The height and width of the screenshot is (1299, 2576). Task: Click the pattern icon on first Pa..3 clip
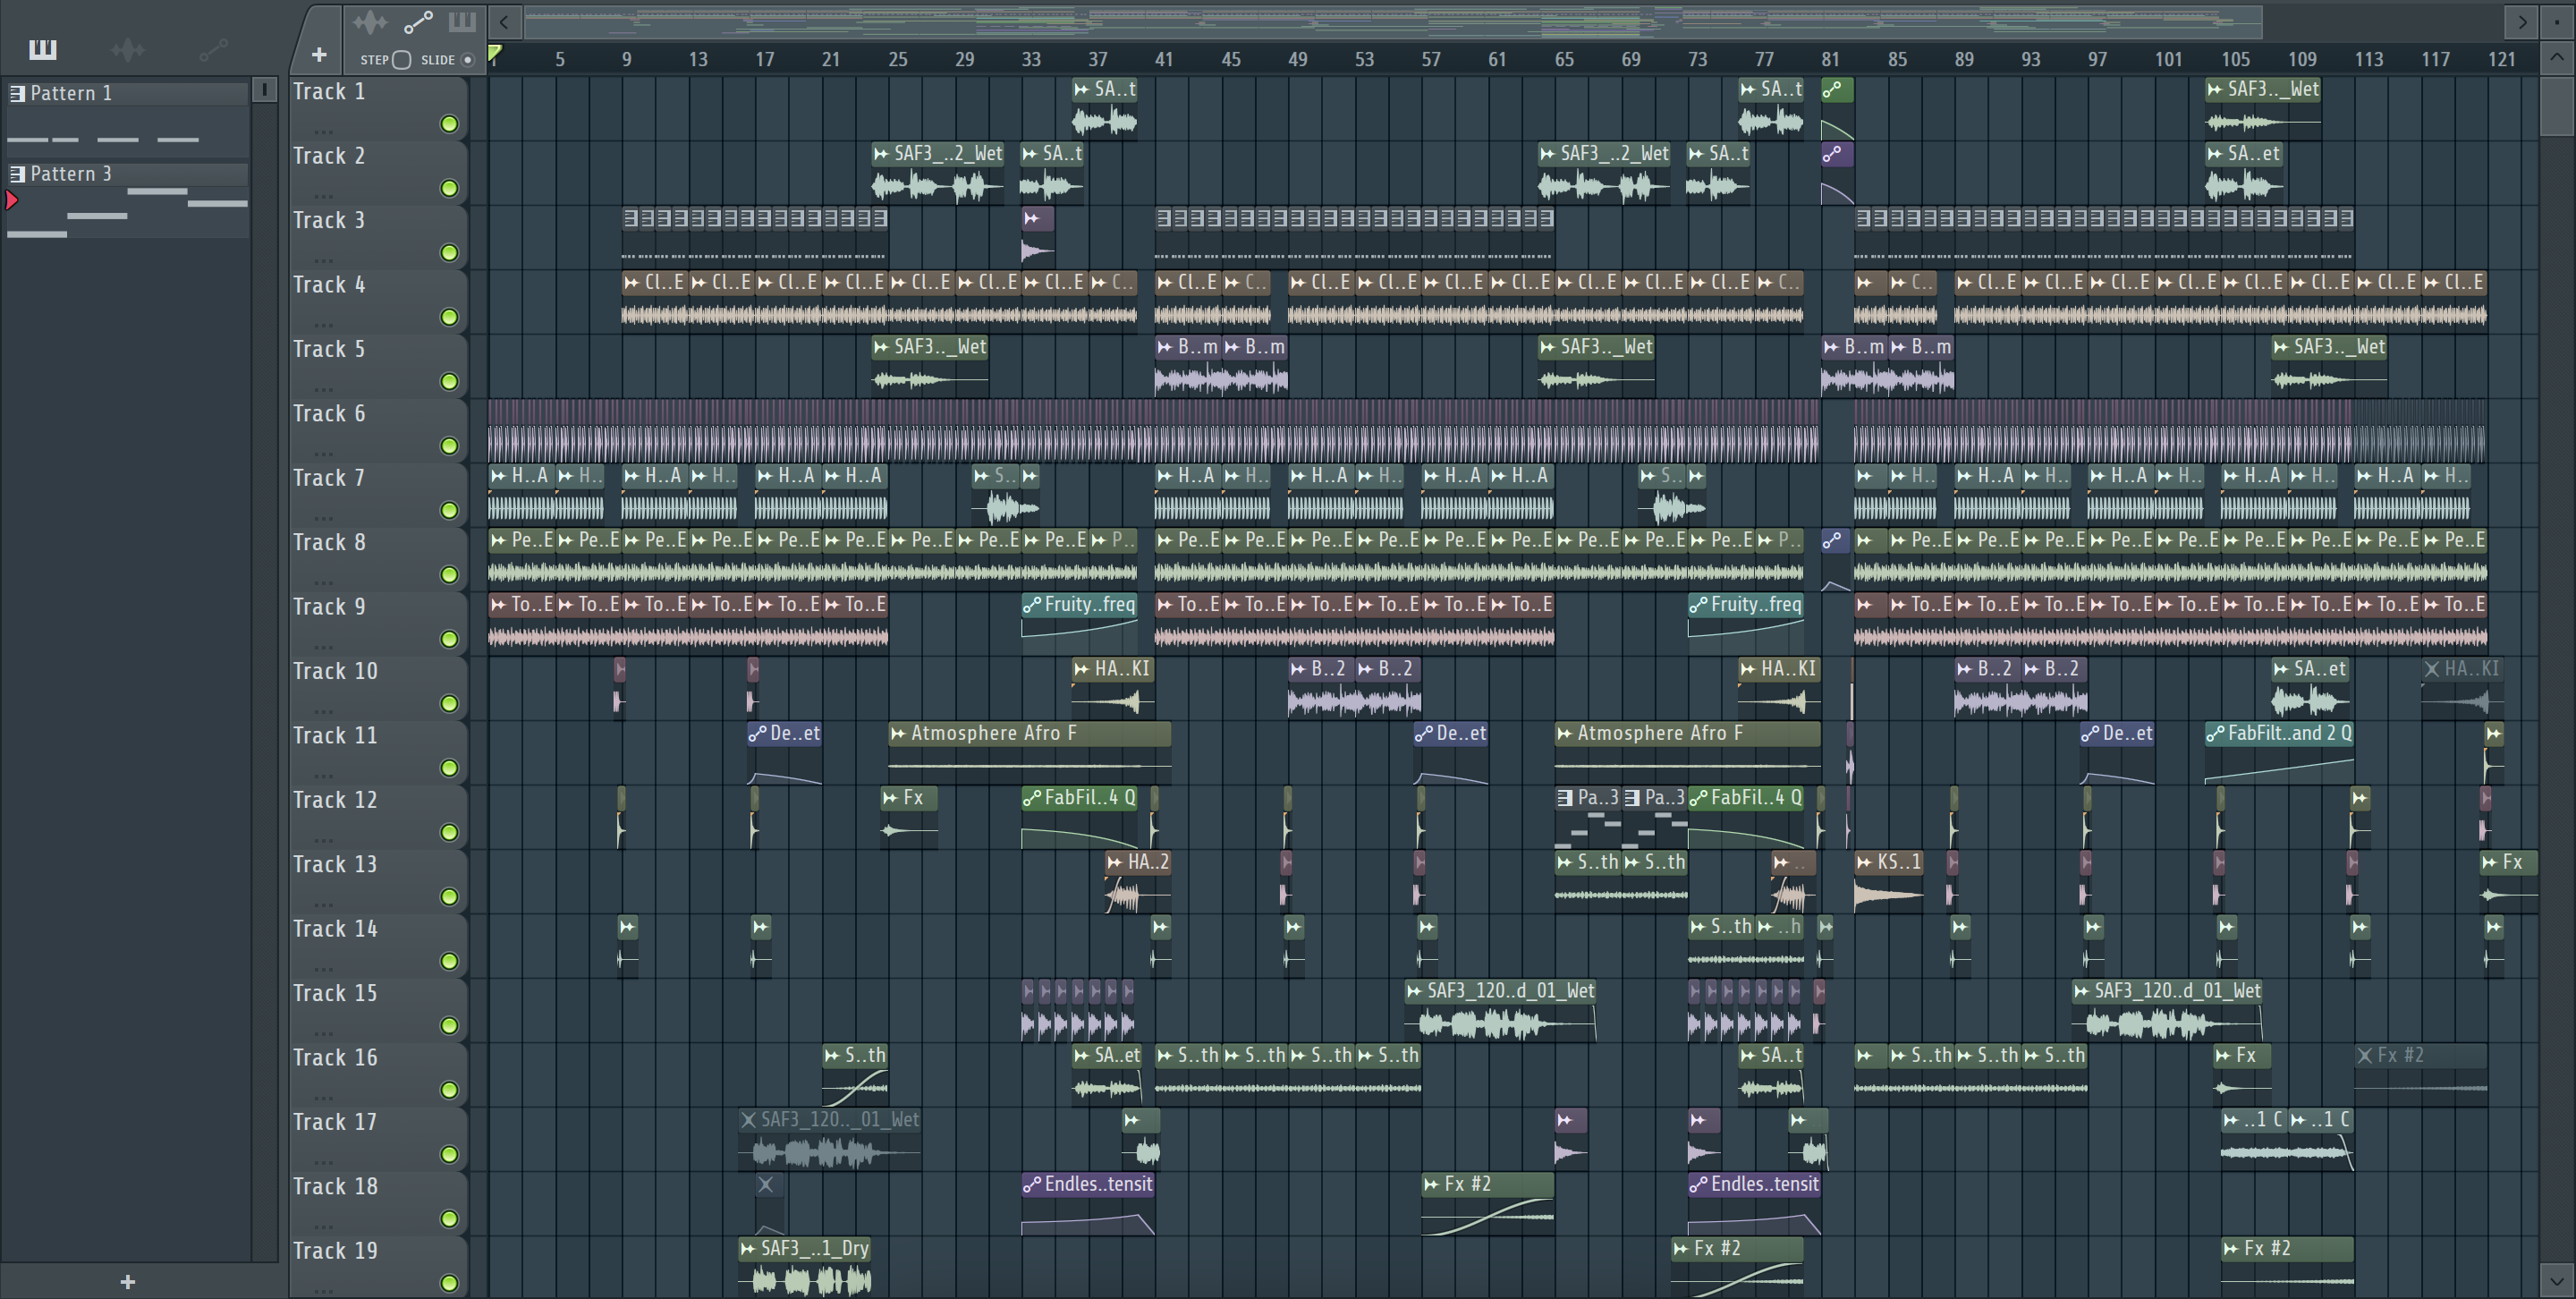point(1565,798)
